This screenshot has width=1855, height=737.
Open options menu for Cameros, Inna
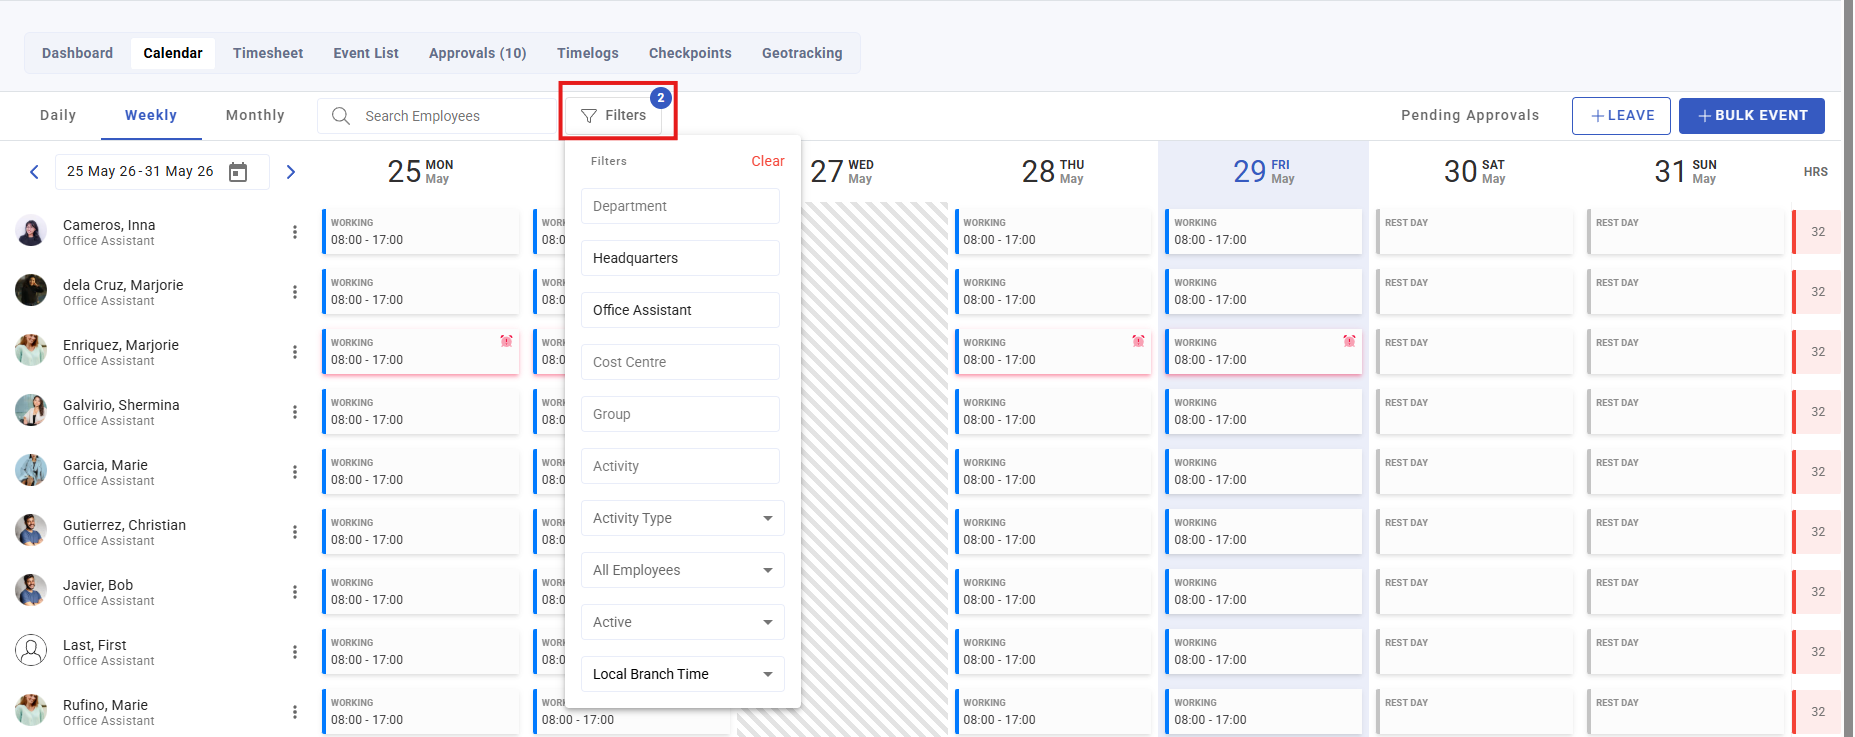295,232
